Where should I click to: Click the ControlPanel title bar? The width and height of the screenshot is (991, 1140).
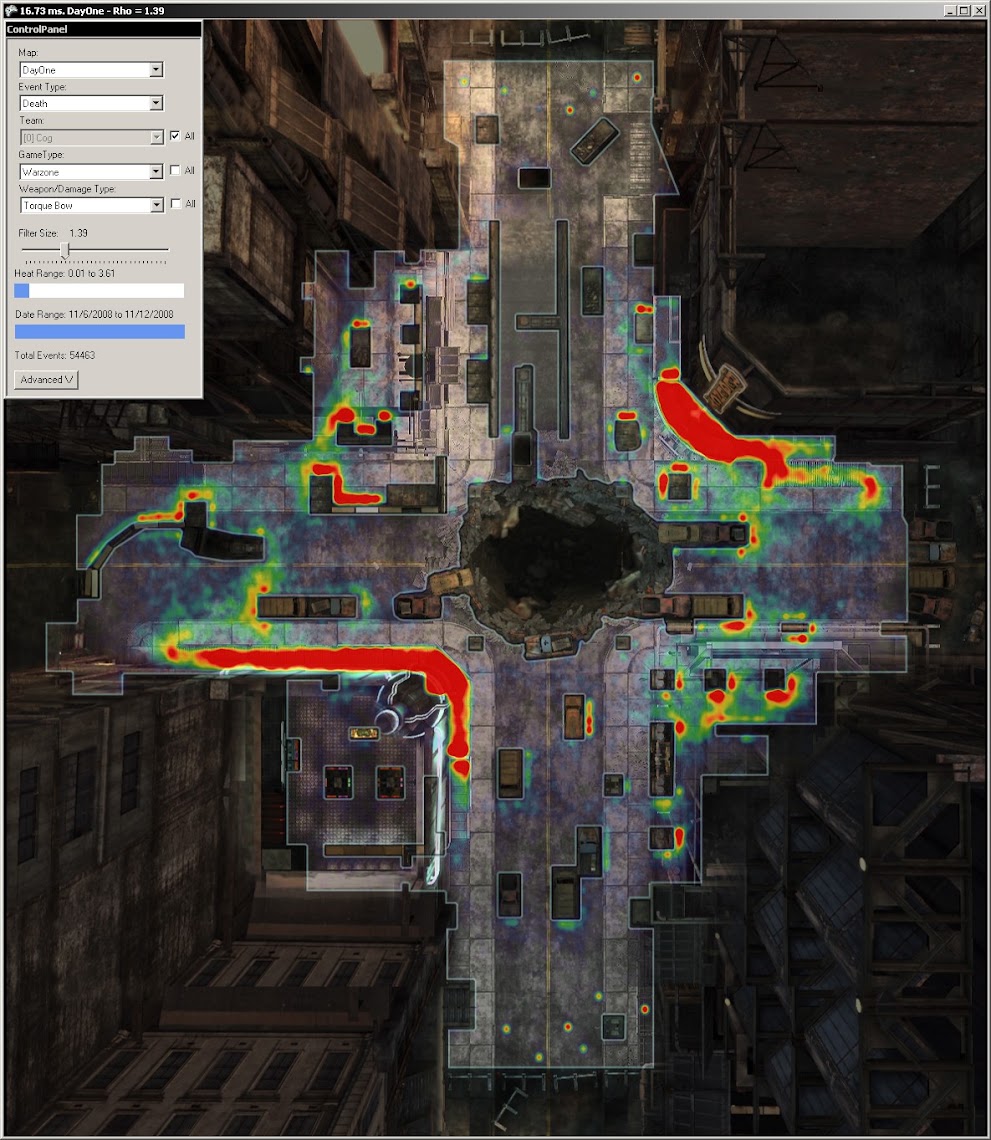[103, 29]
